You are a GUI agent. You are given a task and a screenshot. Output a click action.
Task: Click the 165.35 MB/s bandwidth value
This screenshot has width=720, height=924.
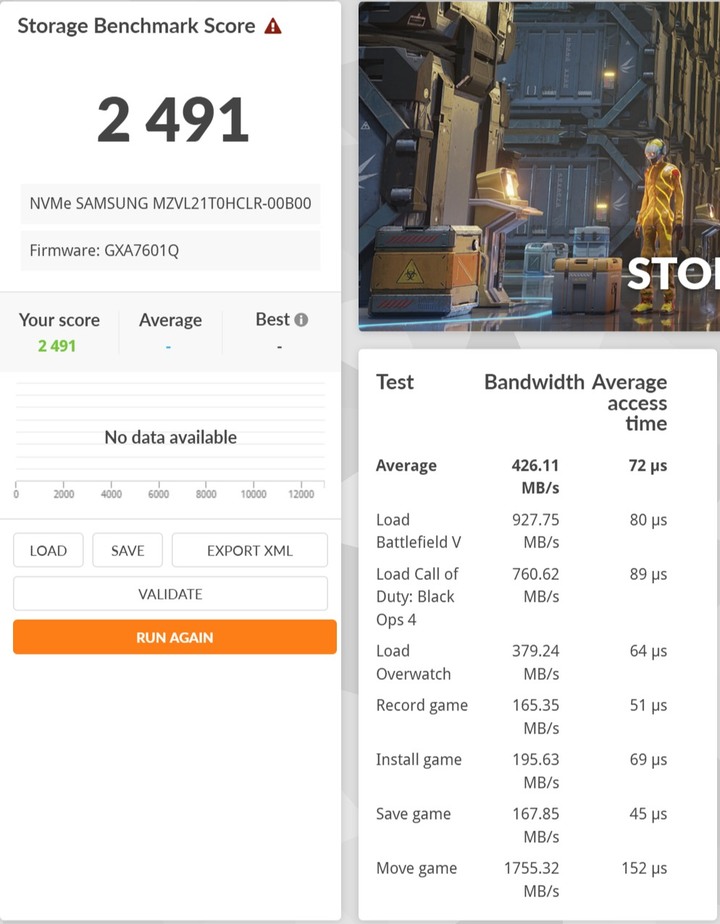[536, 717]
